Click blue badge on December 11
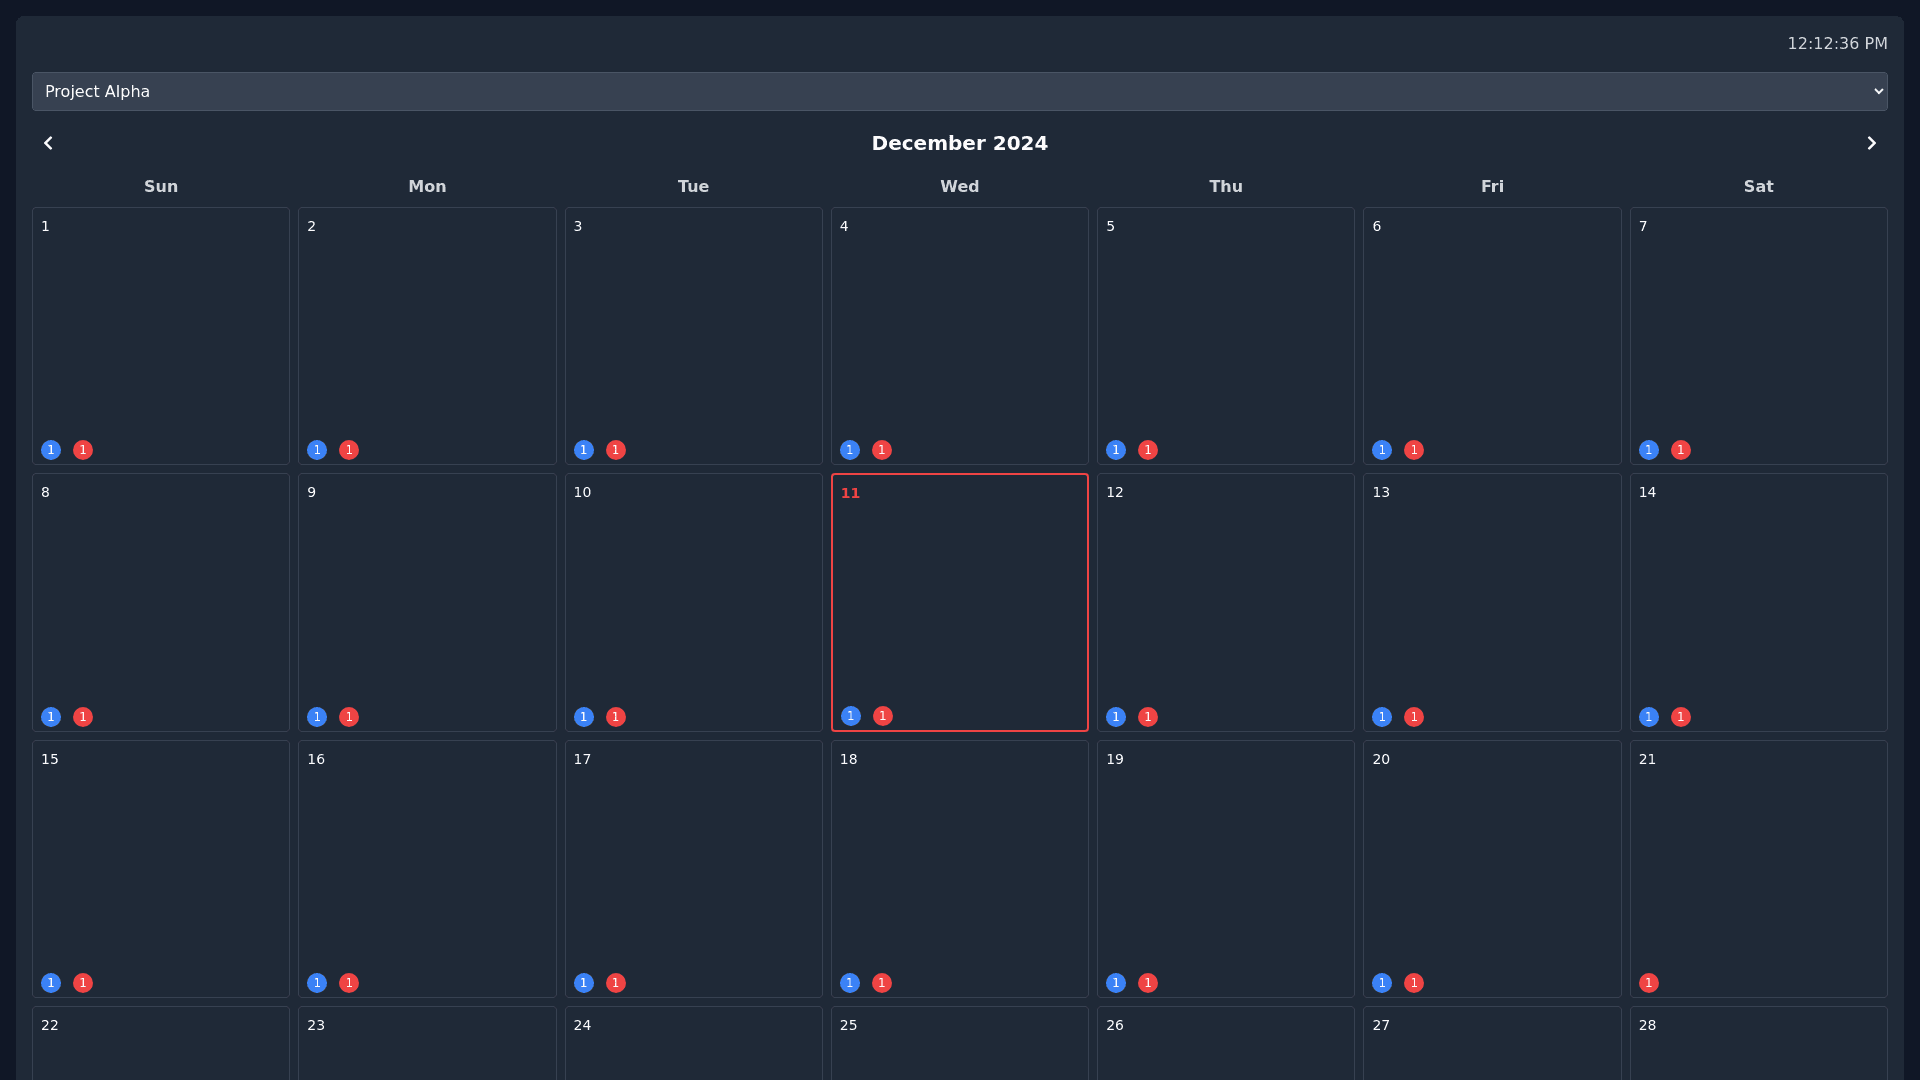1920x1080 pixels. click(x=850, y=716)
